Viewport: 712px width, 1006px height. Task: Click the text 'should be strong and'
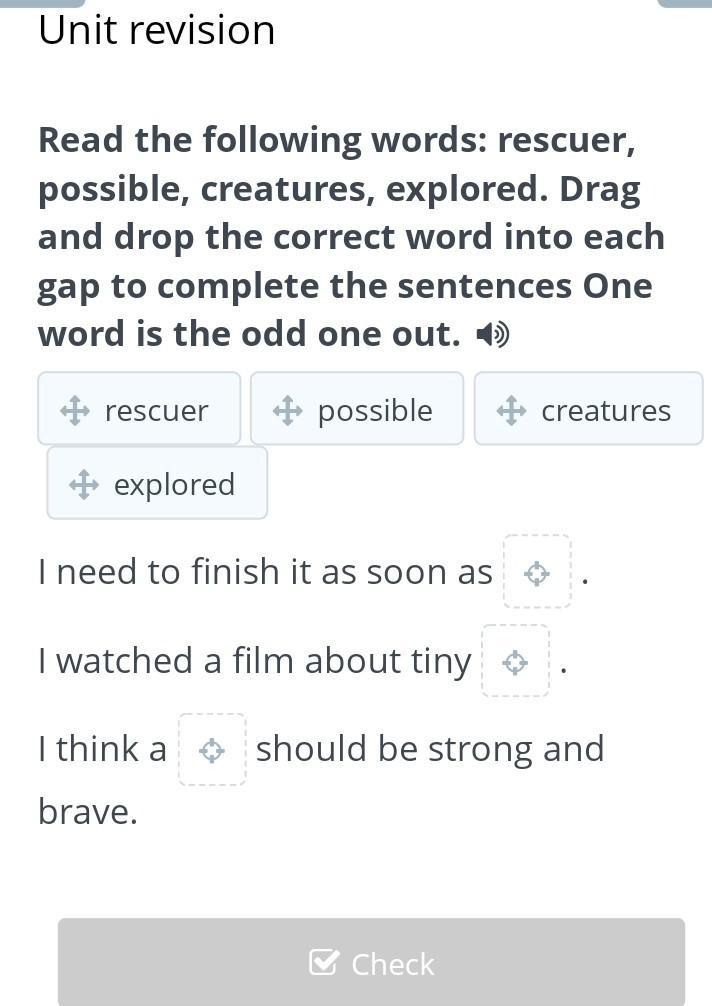(430, 750)
